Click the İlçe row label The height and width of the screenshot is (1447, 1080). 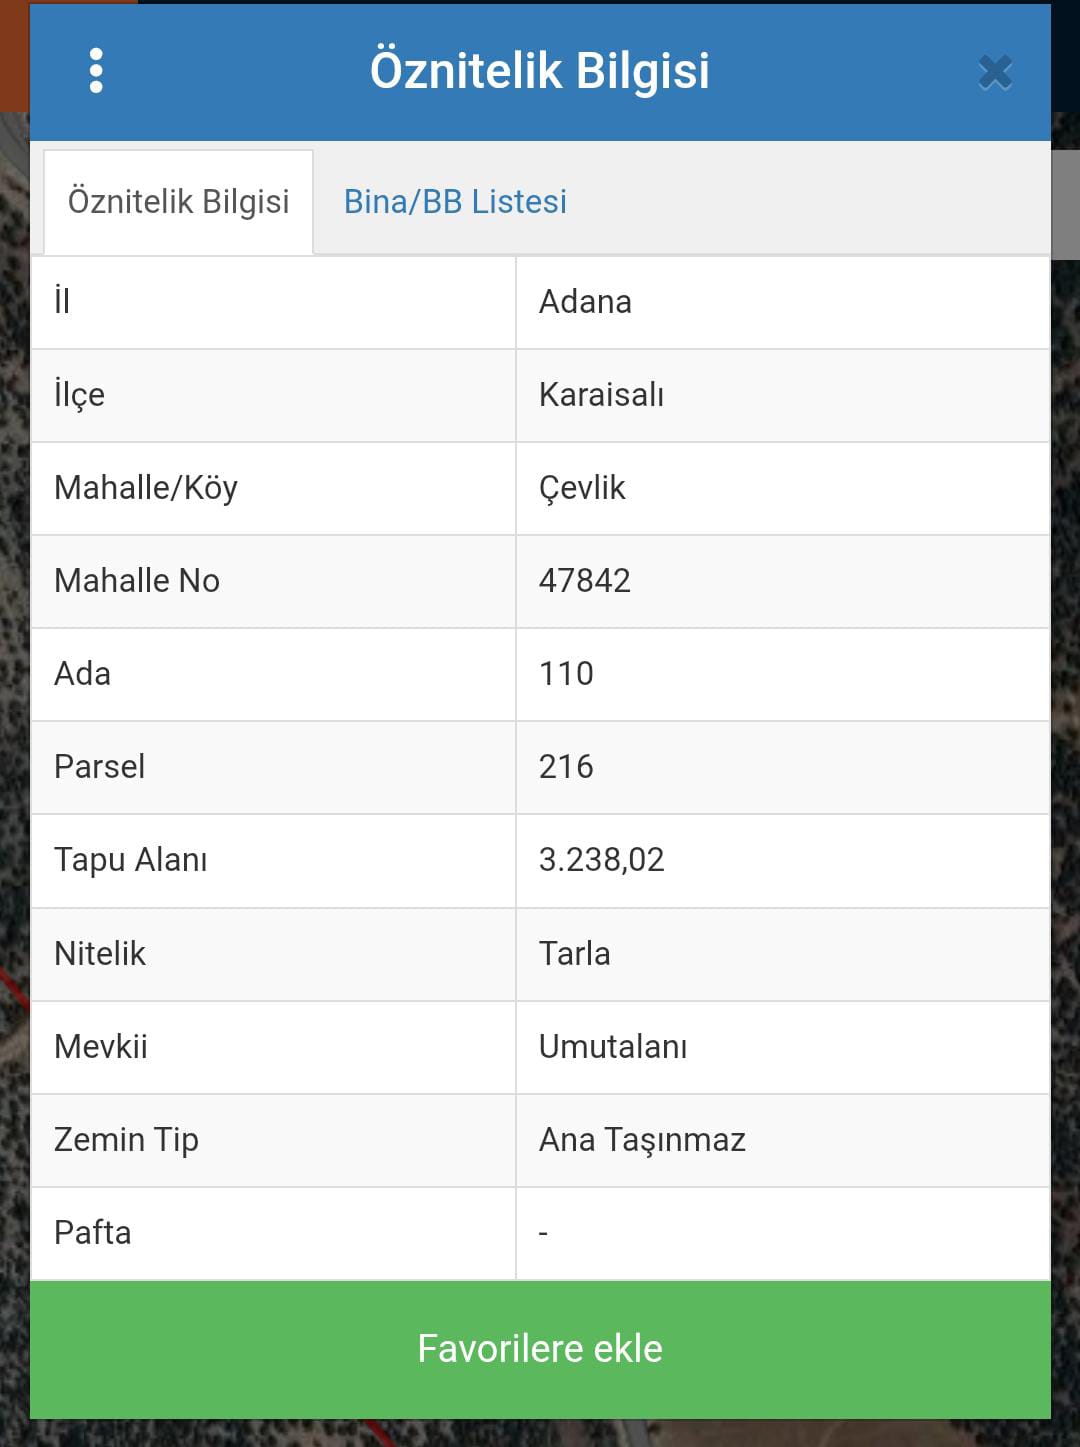point(80,395)
